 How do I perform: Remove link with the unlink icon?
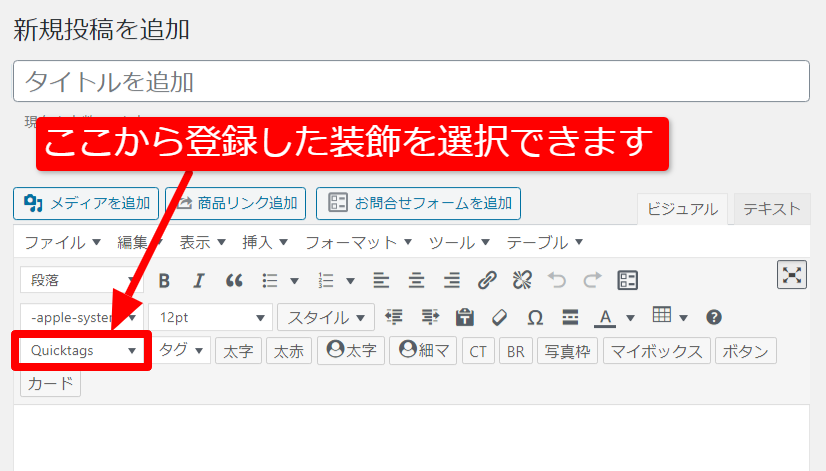click(522, 280)
